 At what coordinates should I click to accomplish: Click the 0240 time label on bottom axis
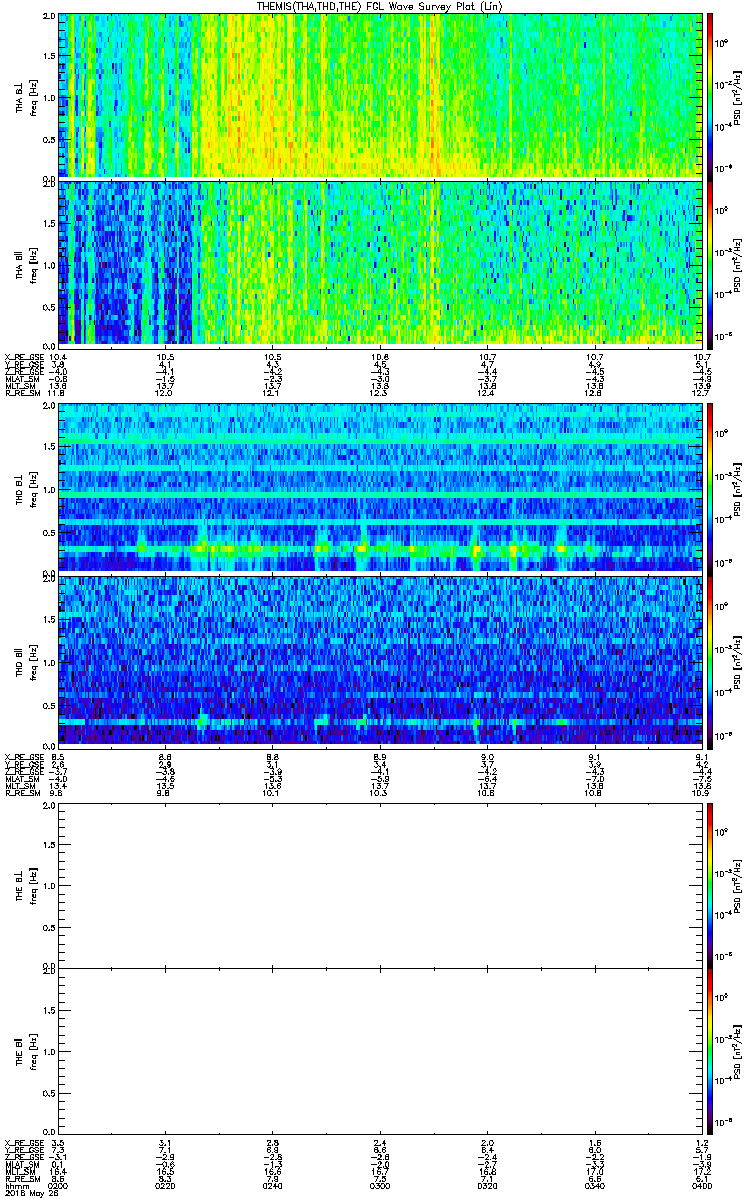[x=272, y=1184]
